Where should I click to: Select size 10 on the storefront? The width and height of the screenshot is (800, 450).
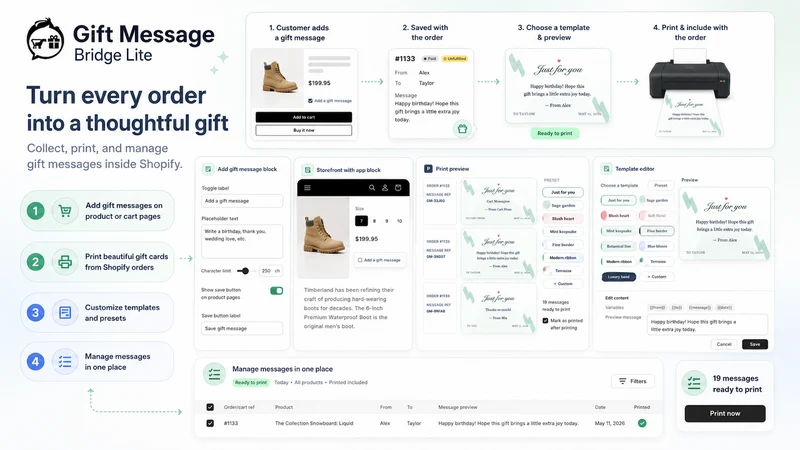tap(399, 221)
